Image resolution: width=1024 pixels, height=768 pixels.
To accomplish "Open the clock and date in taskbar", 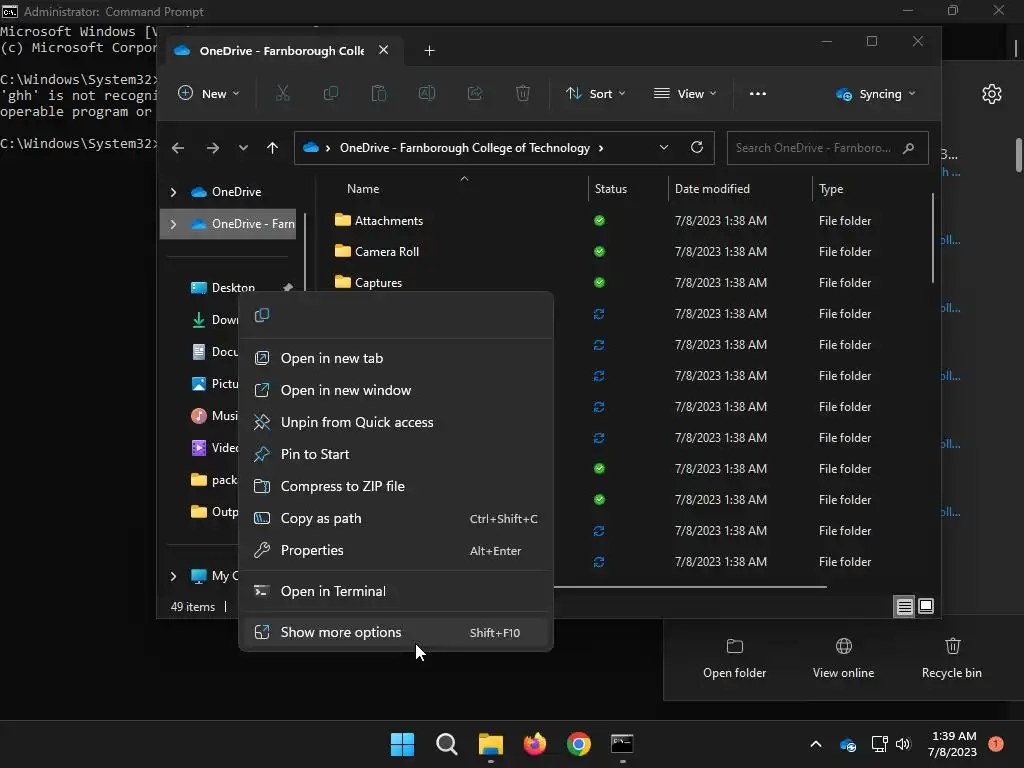I will 953,744.
